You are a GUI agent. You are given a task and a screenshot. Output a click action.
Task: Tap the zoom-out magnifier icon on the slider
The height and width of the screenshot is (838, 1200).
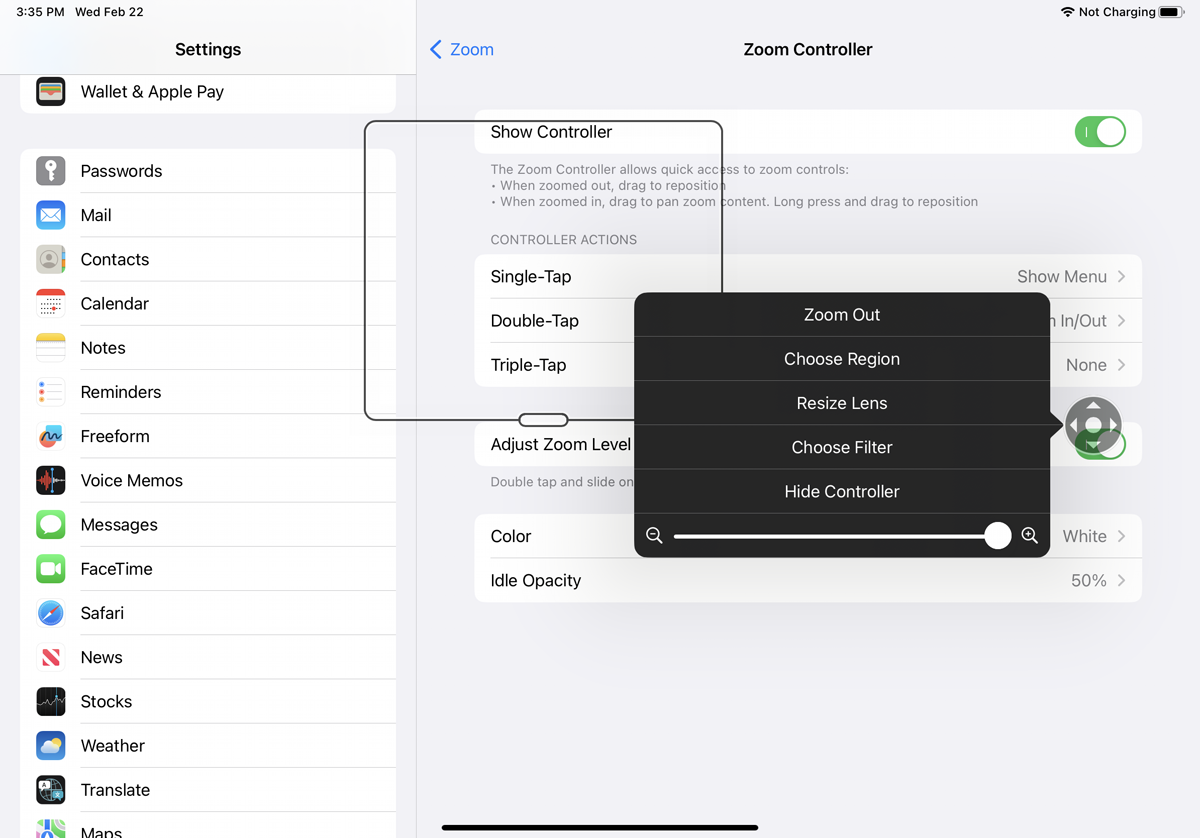655,536
